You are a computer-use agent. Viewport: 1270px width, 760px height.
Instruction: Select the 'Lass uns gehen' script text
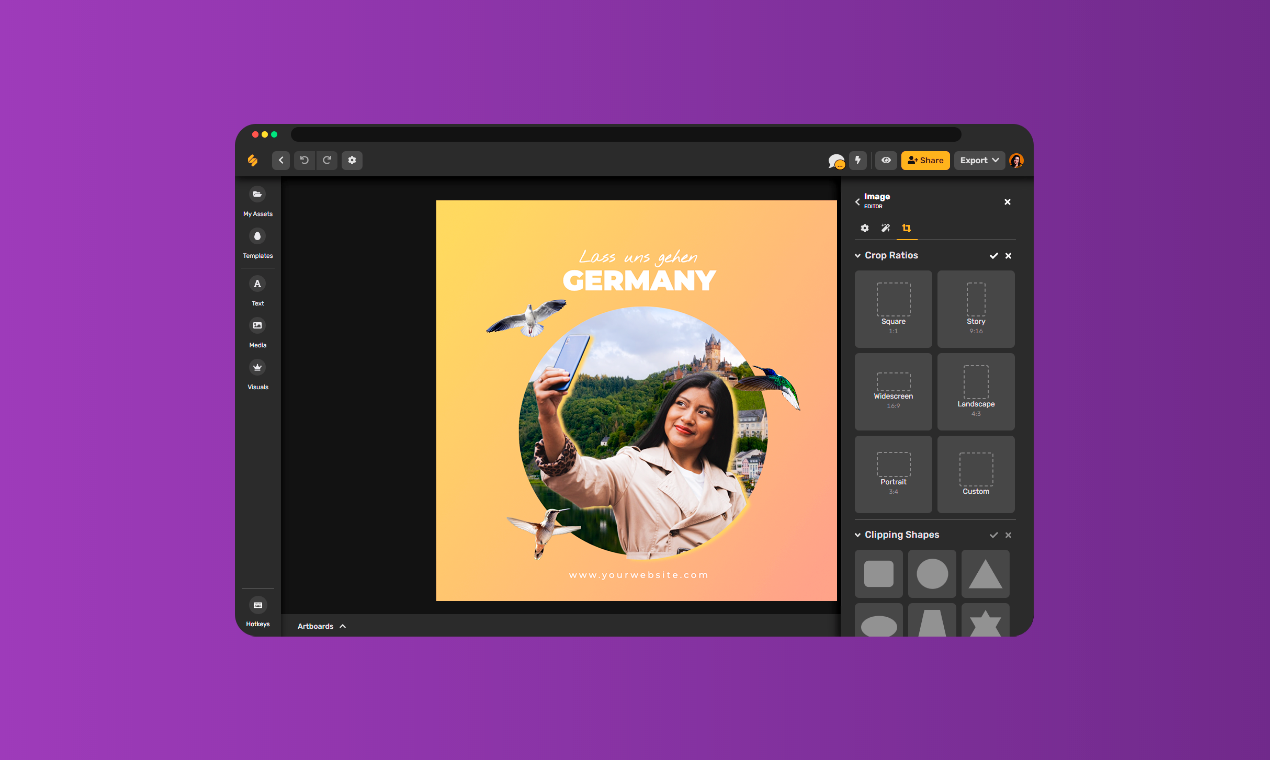tap(638, 256)
